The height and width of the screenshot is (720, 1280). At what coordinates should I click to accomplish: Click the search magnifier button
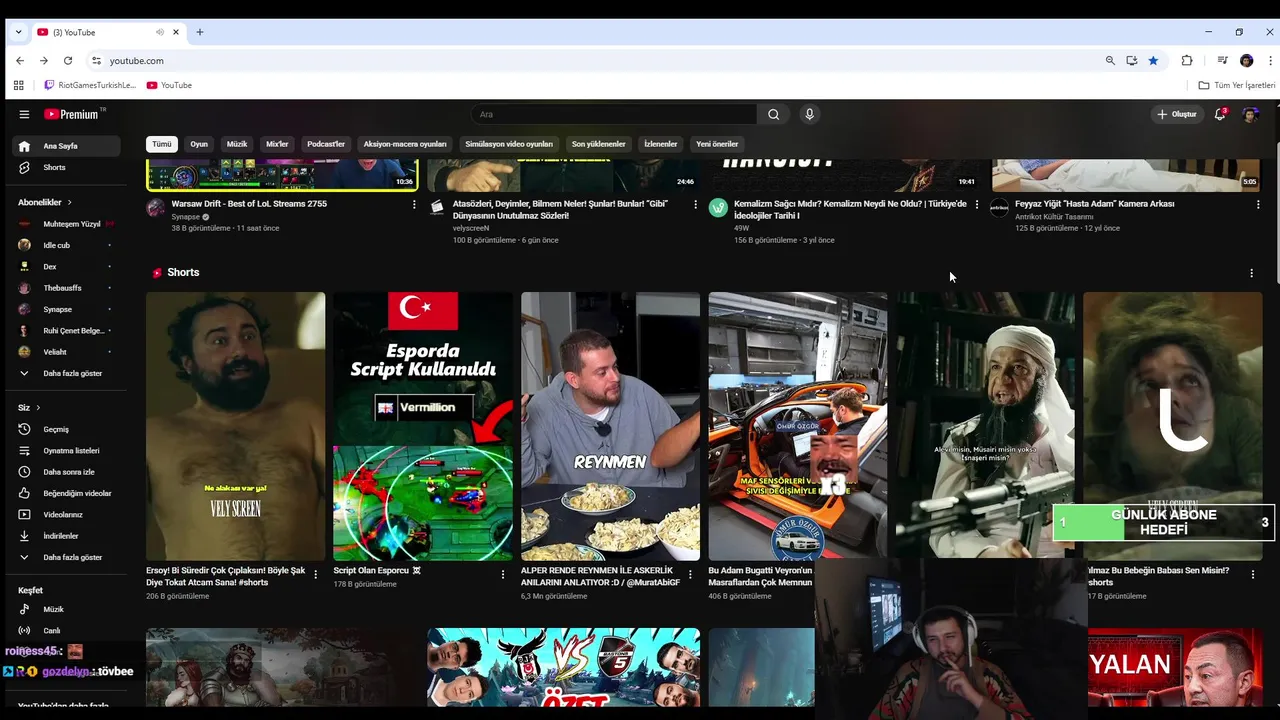(x=773, y=114)
